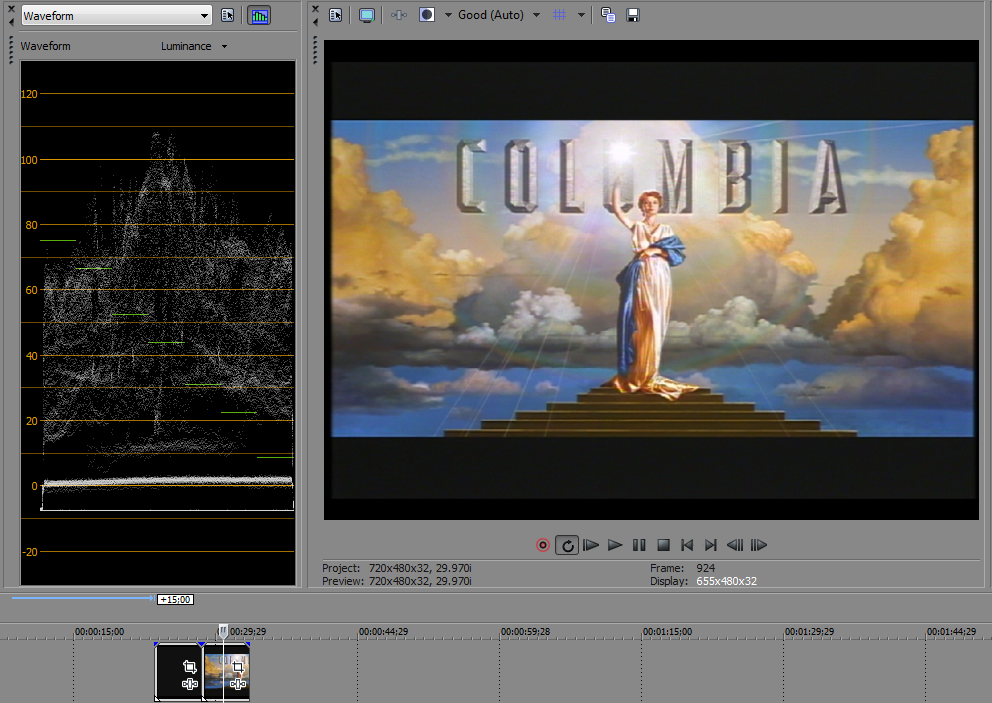992x703 pixels.
Task: Click ruler at 00:01:15;00
Action: 667,631
